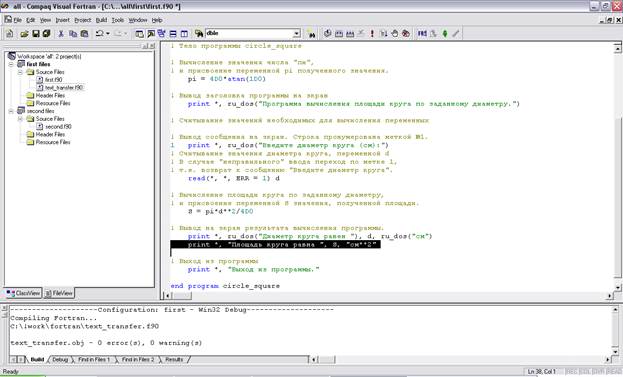Select Header Files folder under first files
Viewport: 623px width, 377px height.
[50, 95]
